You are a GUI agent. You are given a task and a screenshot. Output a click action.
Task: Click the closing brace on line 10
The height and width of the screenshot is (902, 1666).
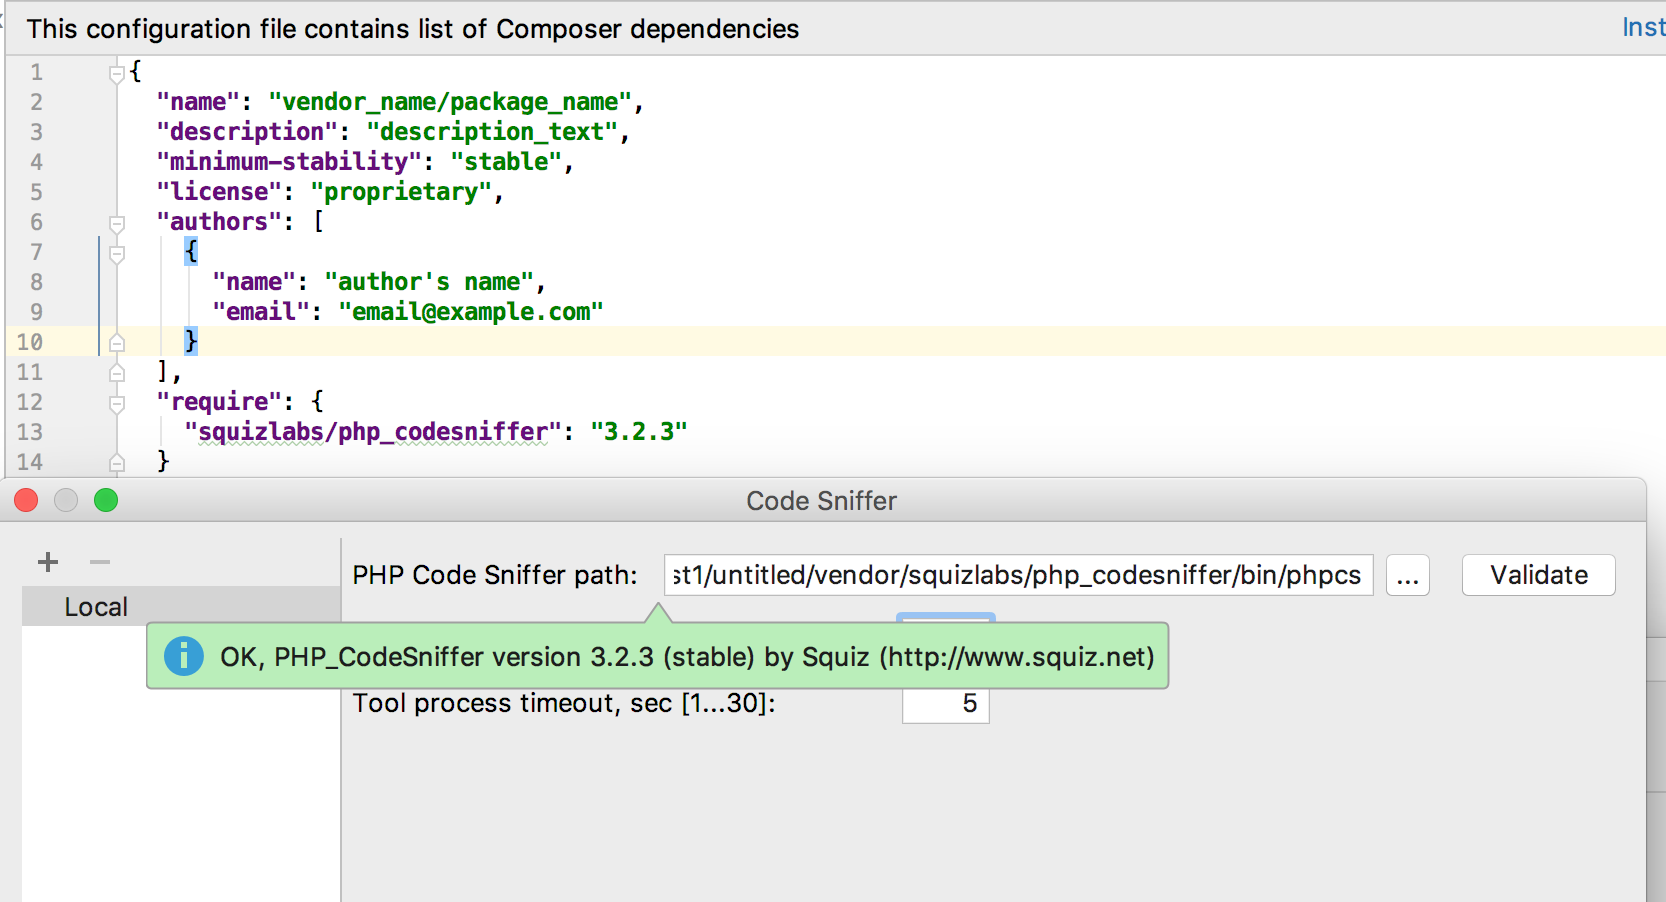click(191, 341)
